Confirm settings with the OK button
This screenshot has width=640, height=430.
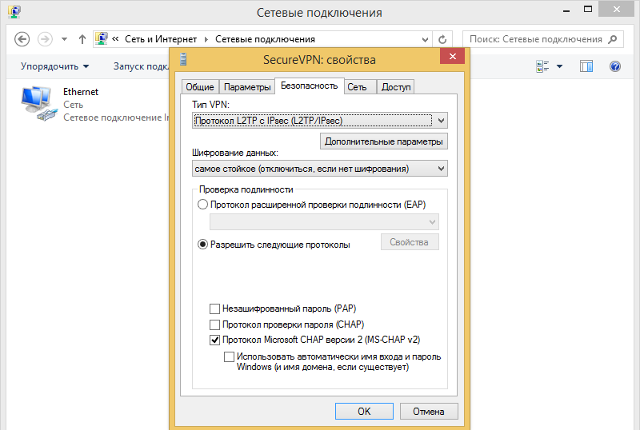364,411
